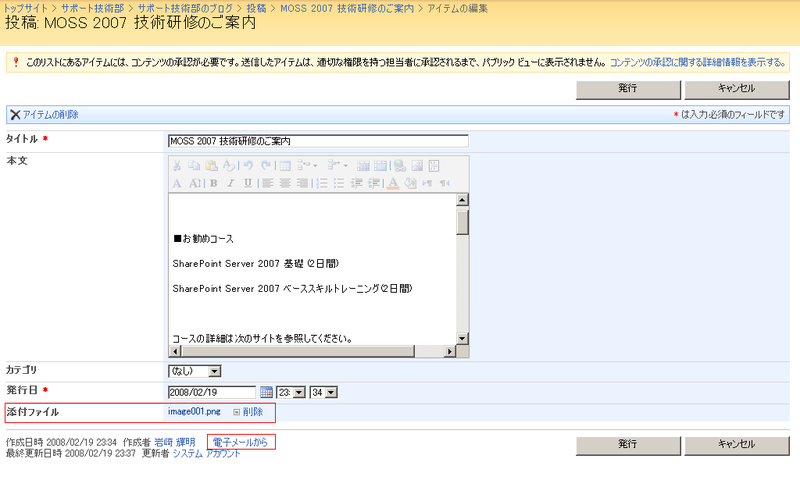The image size is (800, 480).
Task: Click the top キャンセル button
Action: tap(737, 89)
